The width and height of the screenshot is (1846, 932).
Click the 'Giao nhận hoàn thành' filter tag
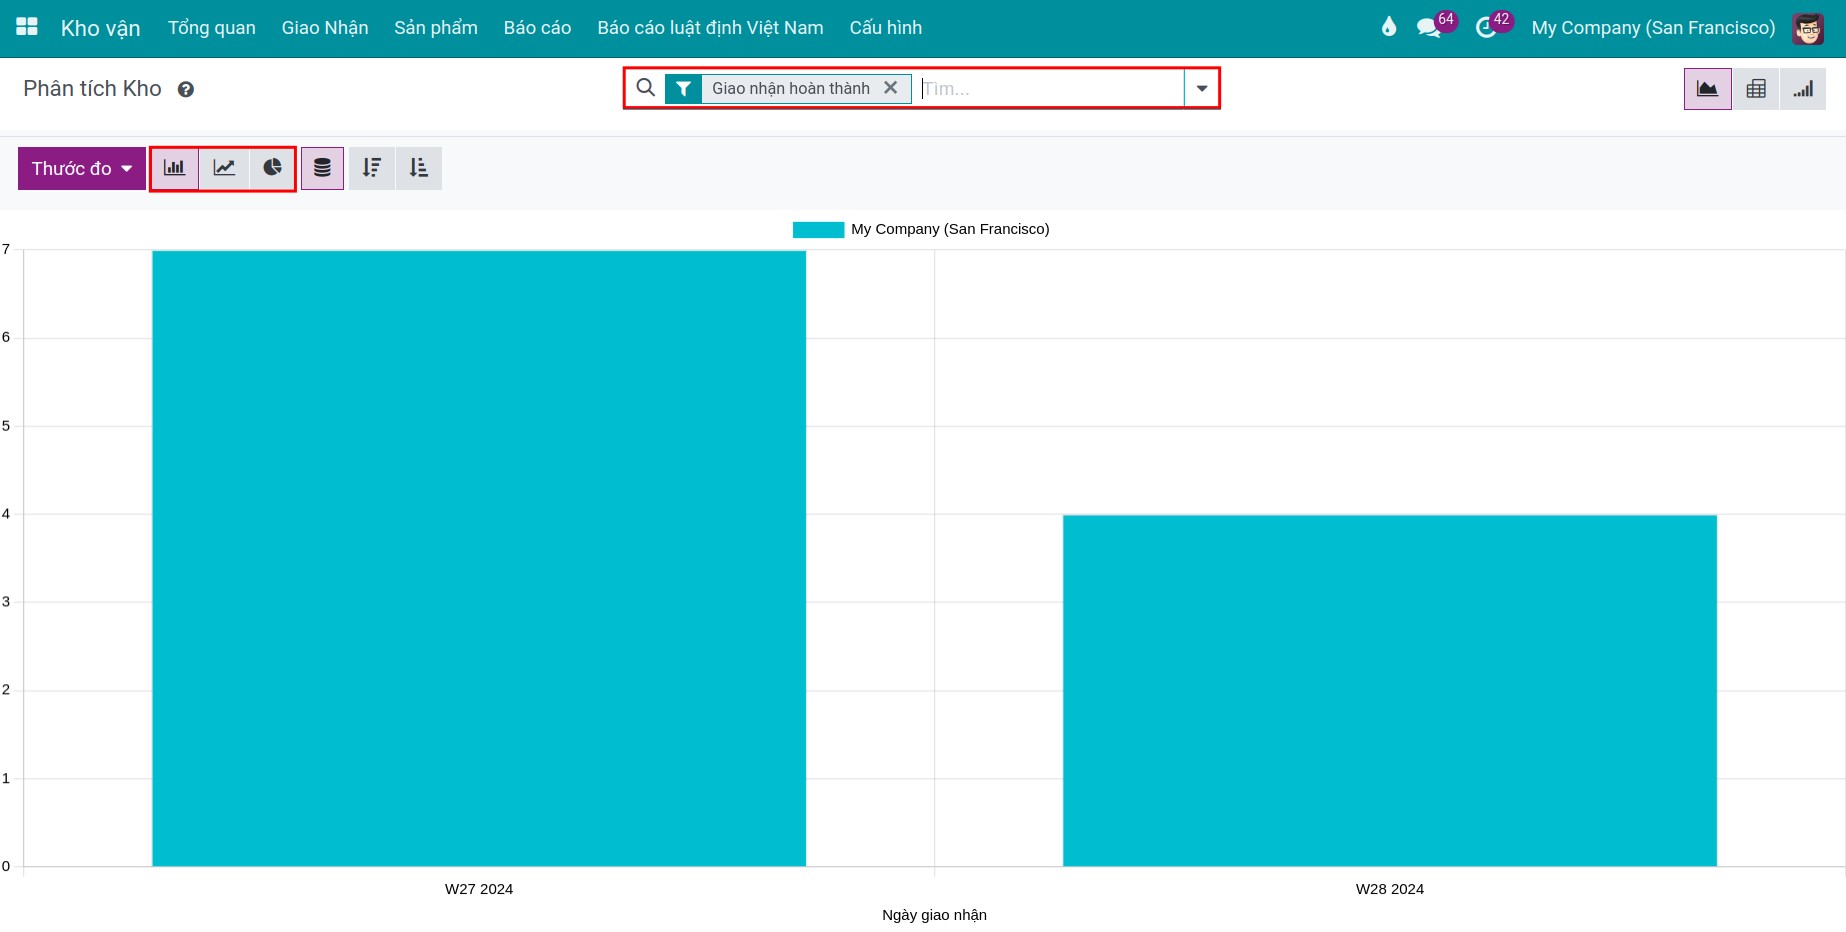pyautogui.click(x=790, y=89)
